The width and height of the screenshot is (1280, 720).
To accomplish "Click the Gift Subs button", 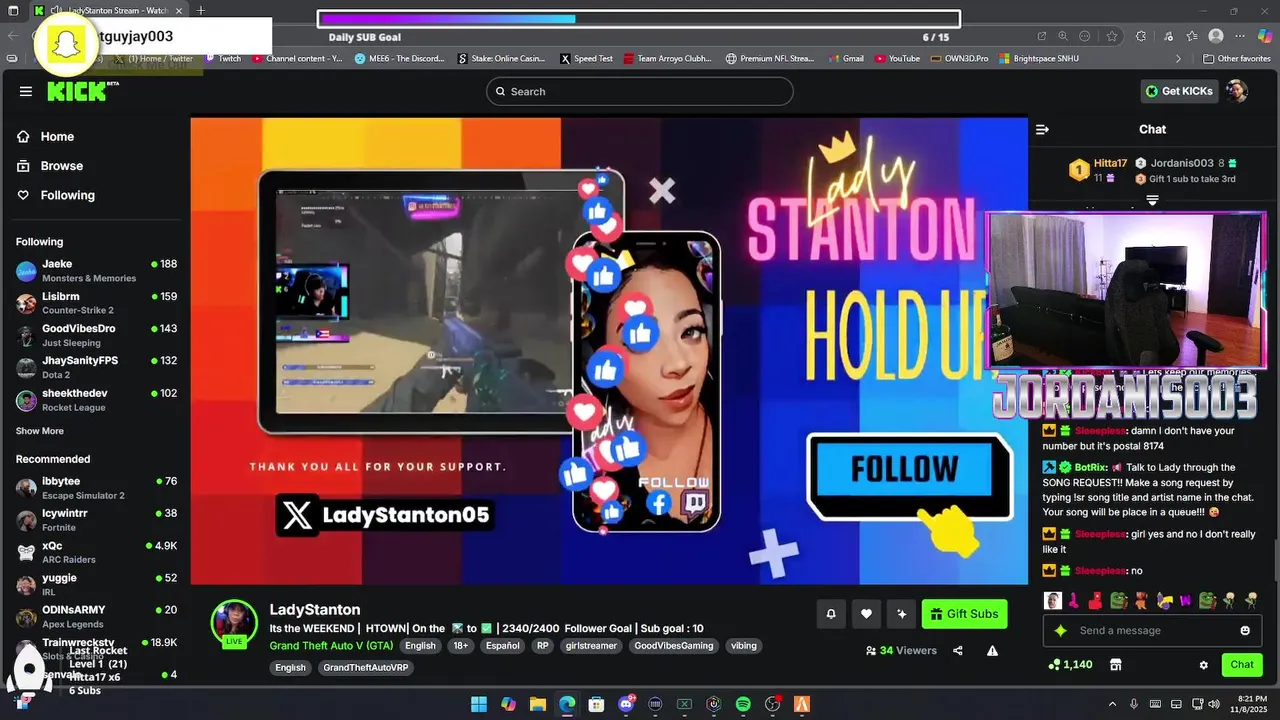I will click(x=964, y=614).
